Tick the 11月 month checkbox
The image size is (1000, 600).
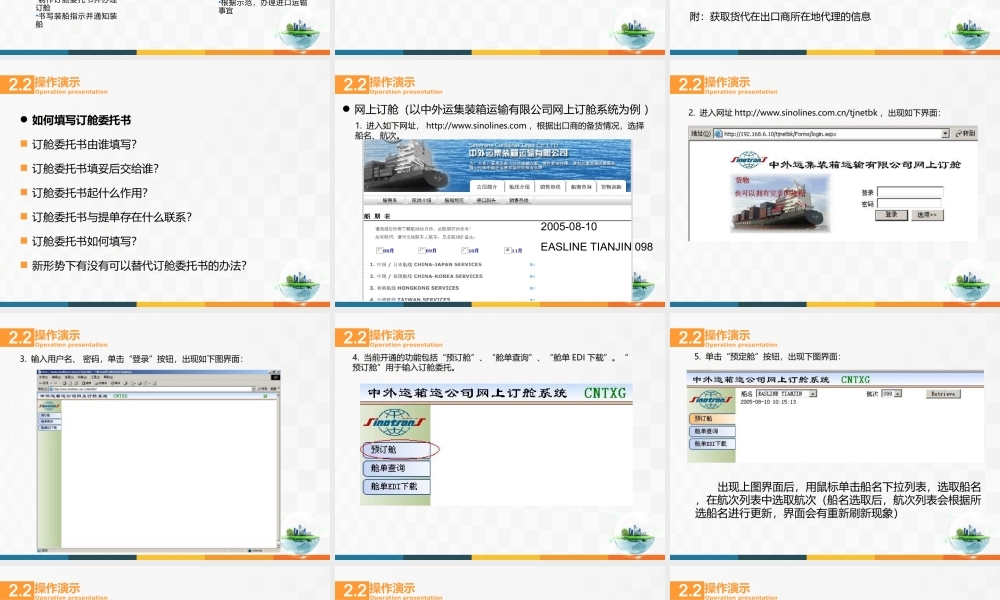[507, 251]
